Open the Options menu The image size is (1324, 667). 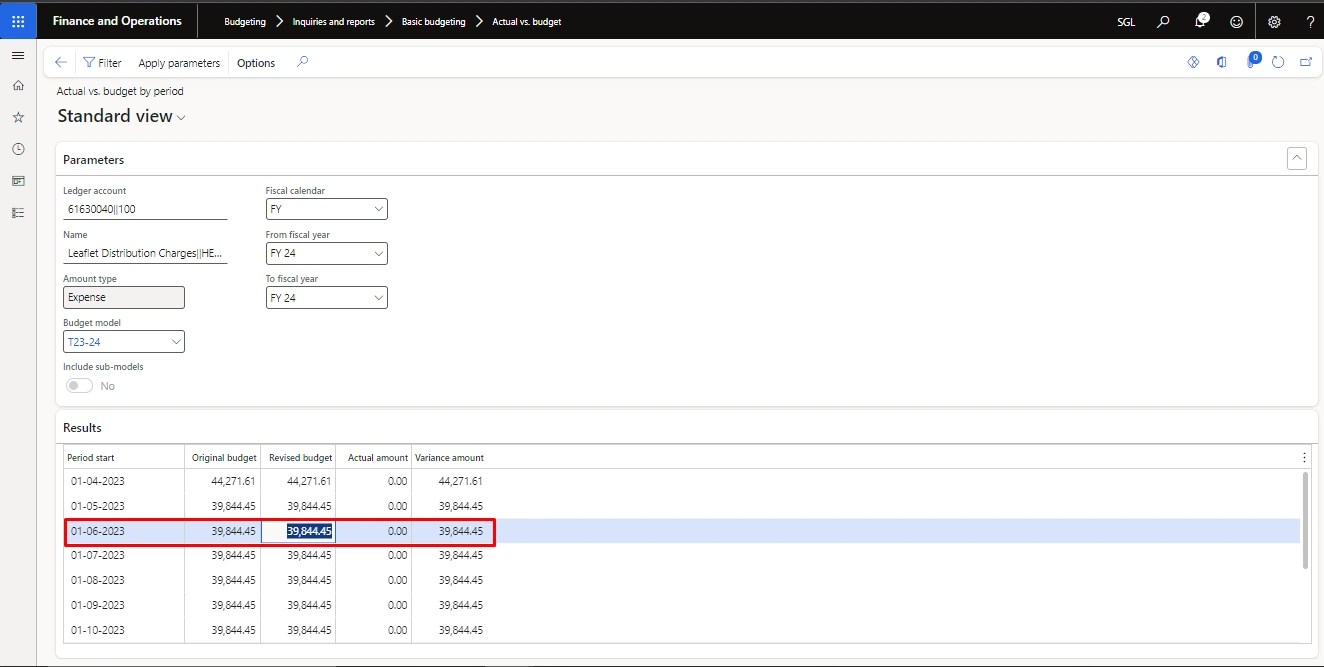(x=256, y=62)
